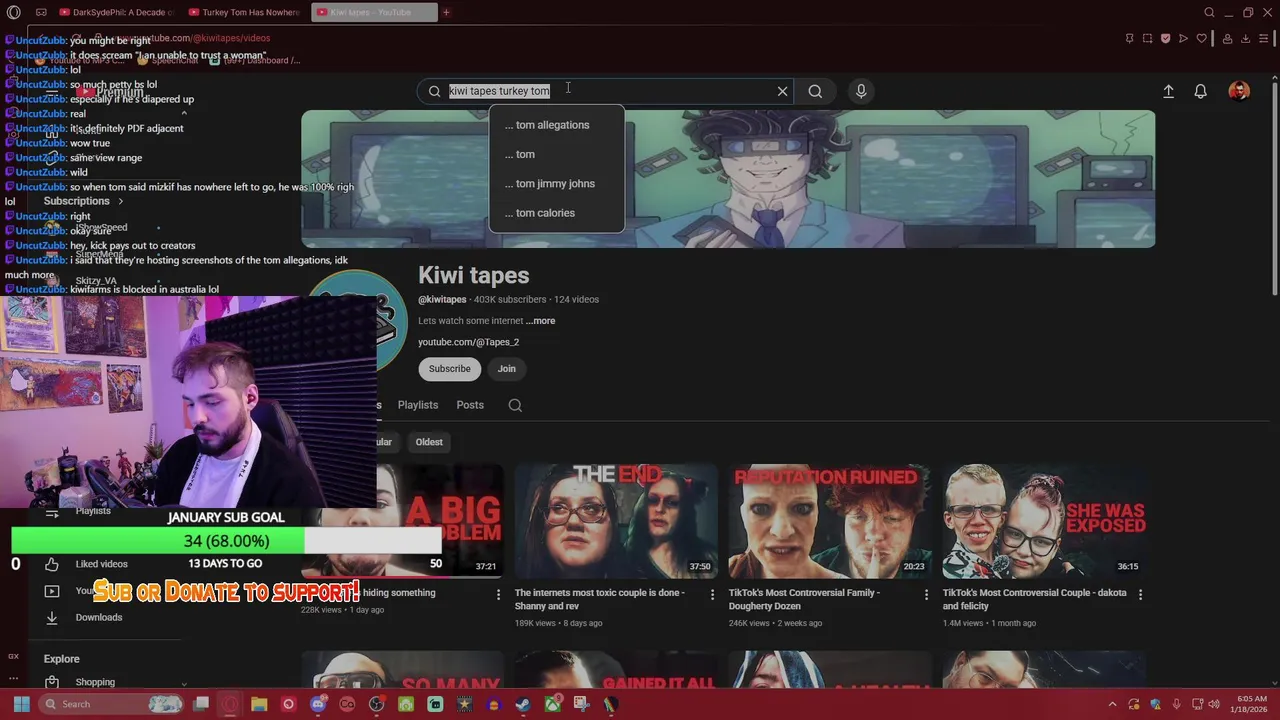Click the Opera icon in the taskbar
Screen dimensions: 1280x720
[229, 704]
